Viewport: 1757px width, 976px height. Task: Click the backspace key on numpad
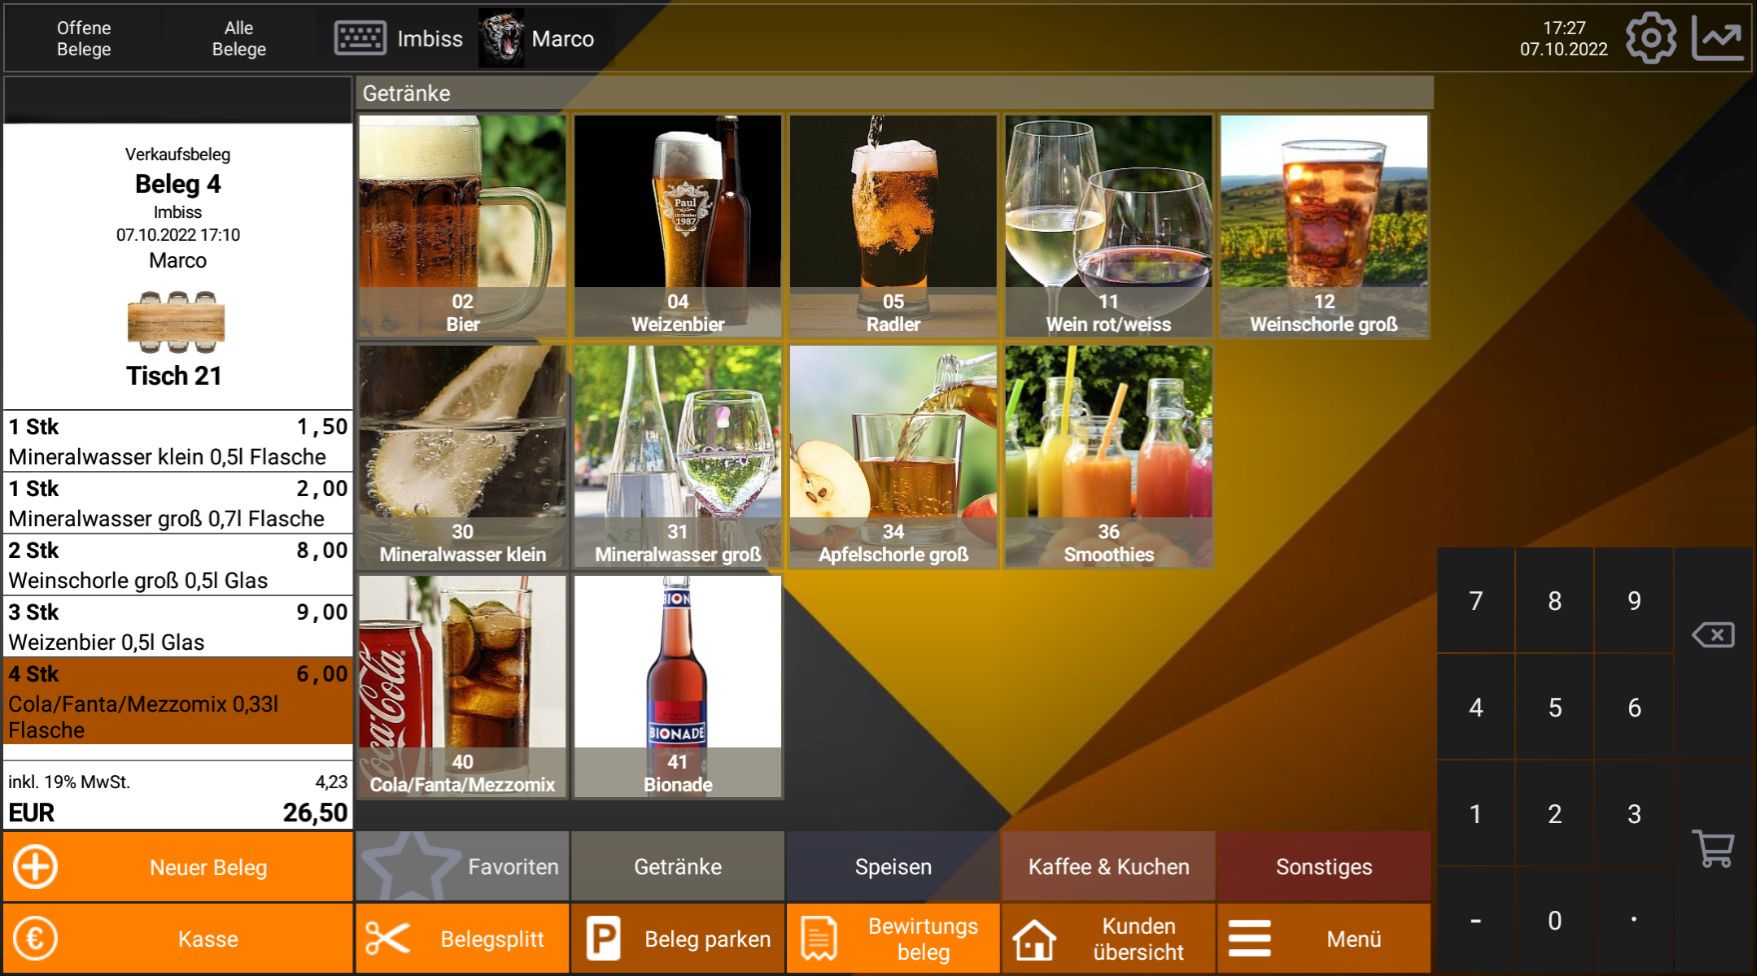tap(1713, 635)
